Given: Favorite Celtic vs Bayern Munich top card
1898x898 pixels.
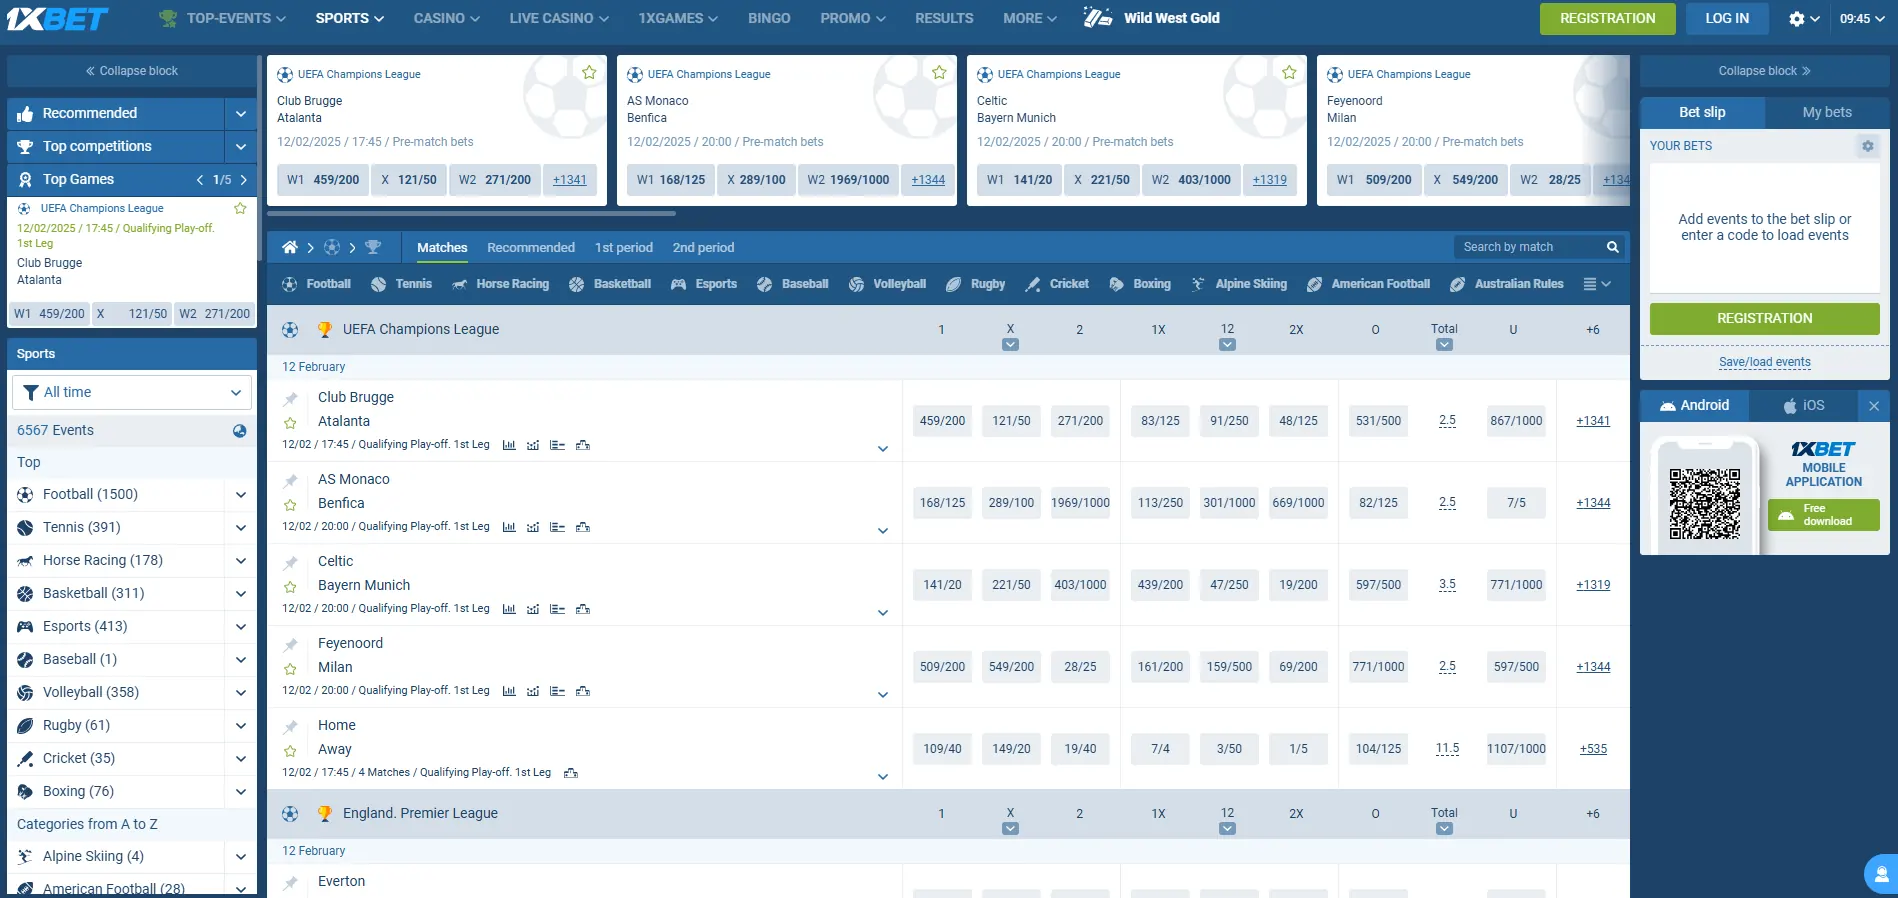Looking at the screenshot, I should point(1289,73).
